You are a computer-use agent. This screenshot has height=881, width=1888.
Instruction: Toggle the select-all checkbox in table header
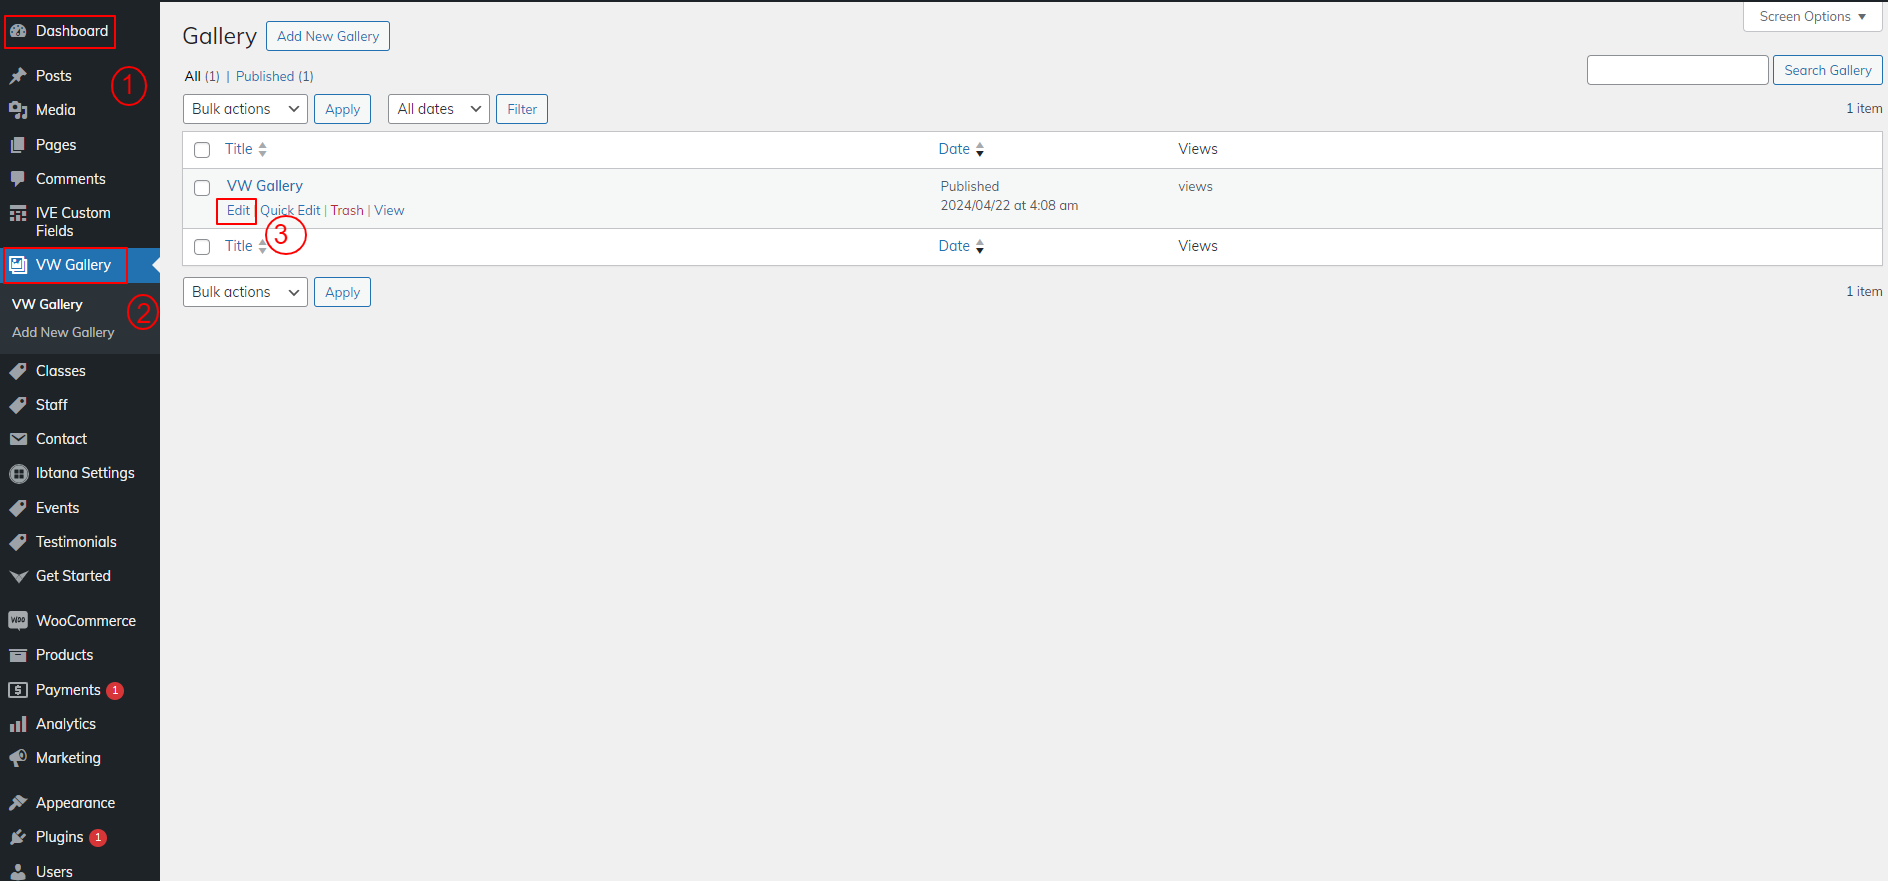(x=202, y=150)
